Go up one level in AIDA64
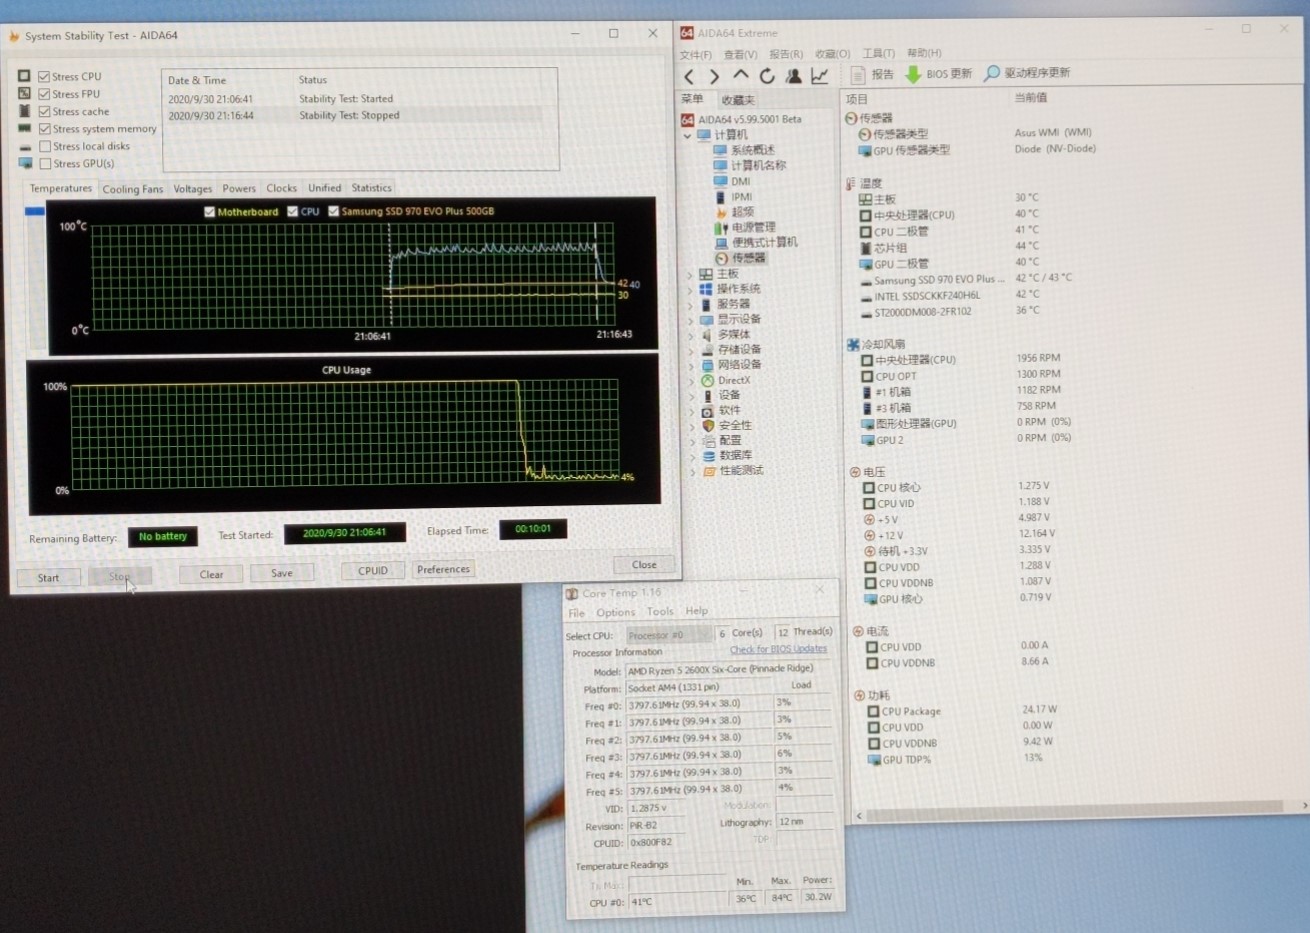1310x933 pixels. coord(740,75)
